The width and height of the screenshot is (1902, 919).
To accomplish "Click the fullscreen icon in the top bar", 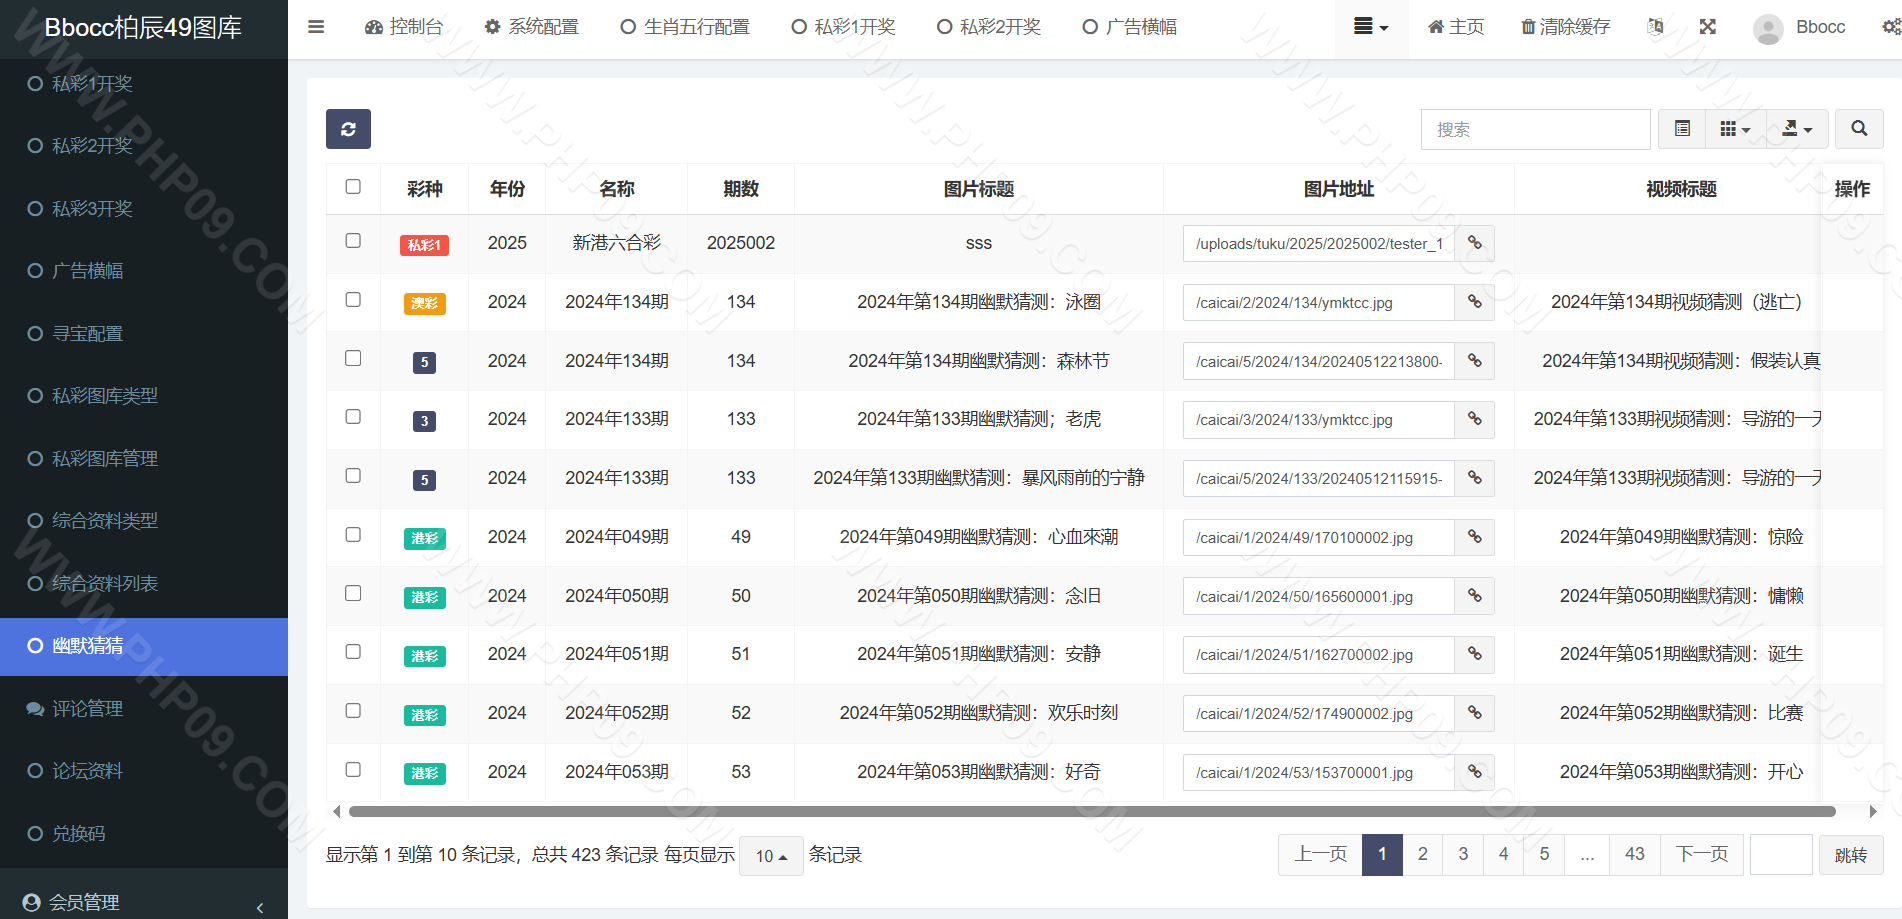I will 1708,27.
